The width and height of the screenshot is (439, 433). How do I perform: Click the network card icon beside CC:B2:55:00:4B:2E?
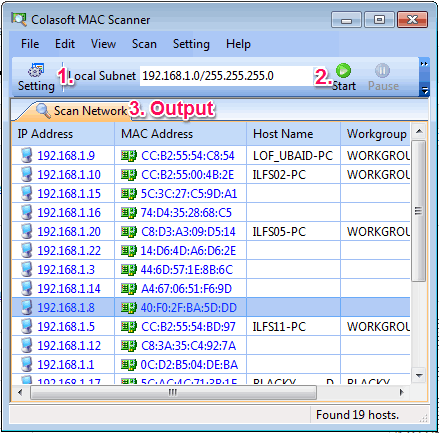[x=129, y=175]
